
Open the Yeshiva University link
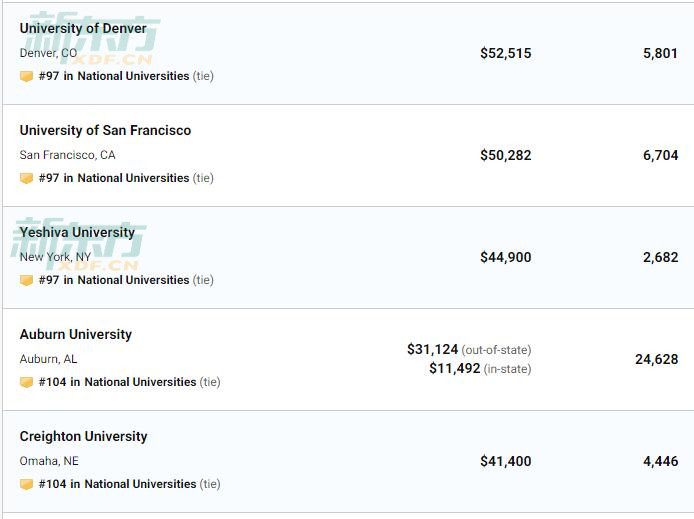coord(77,232)
